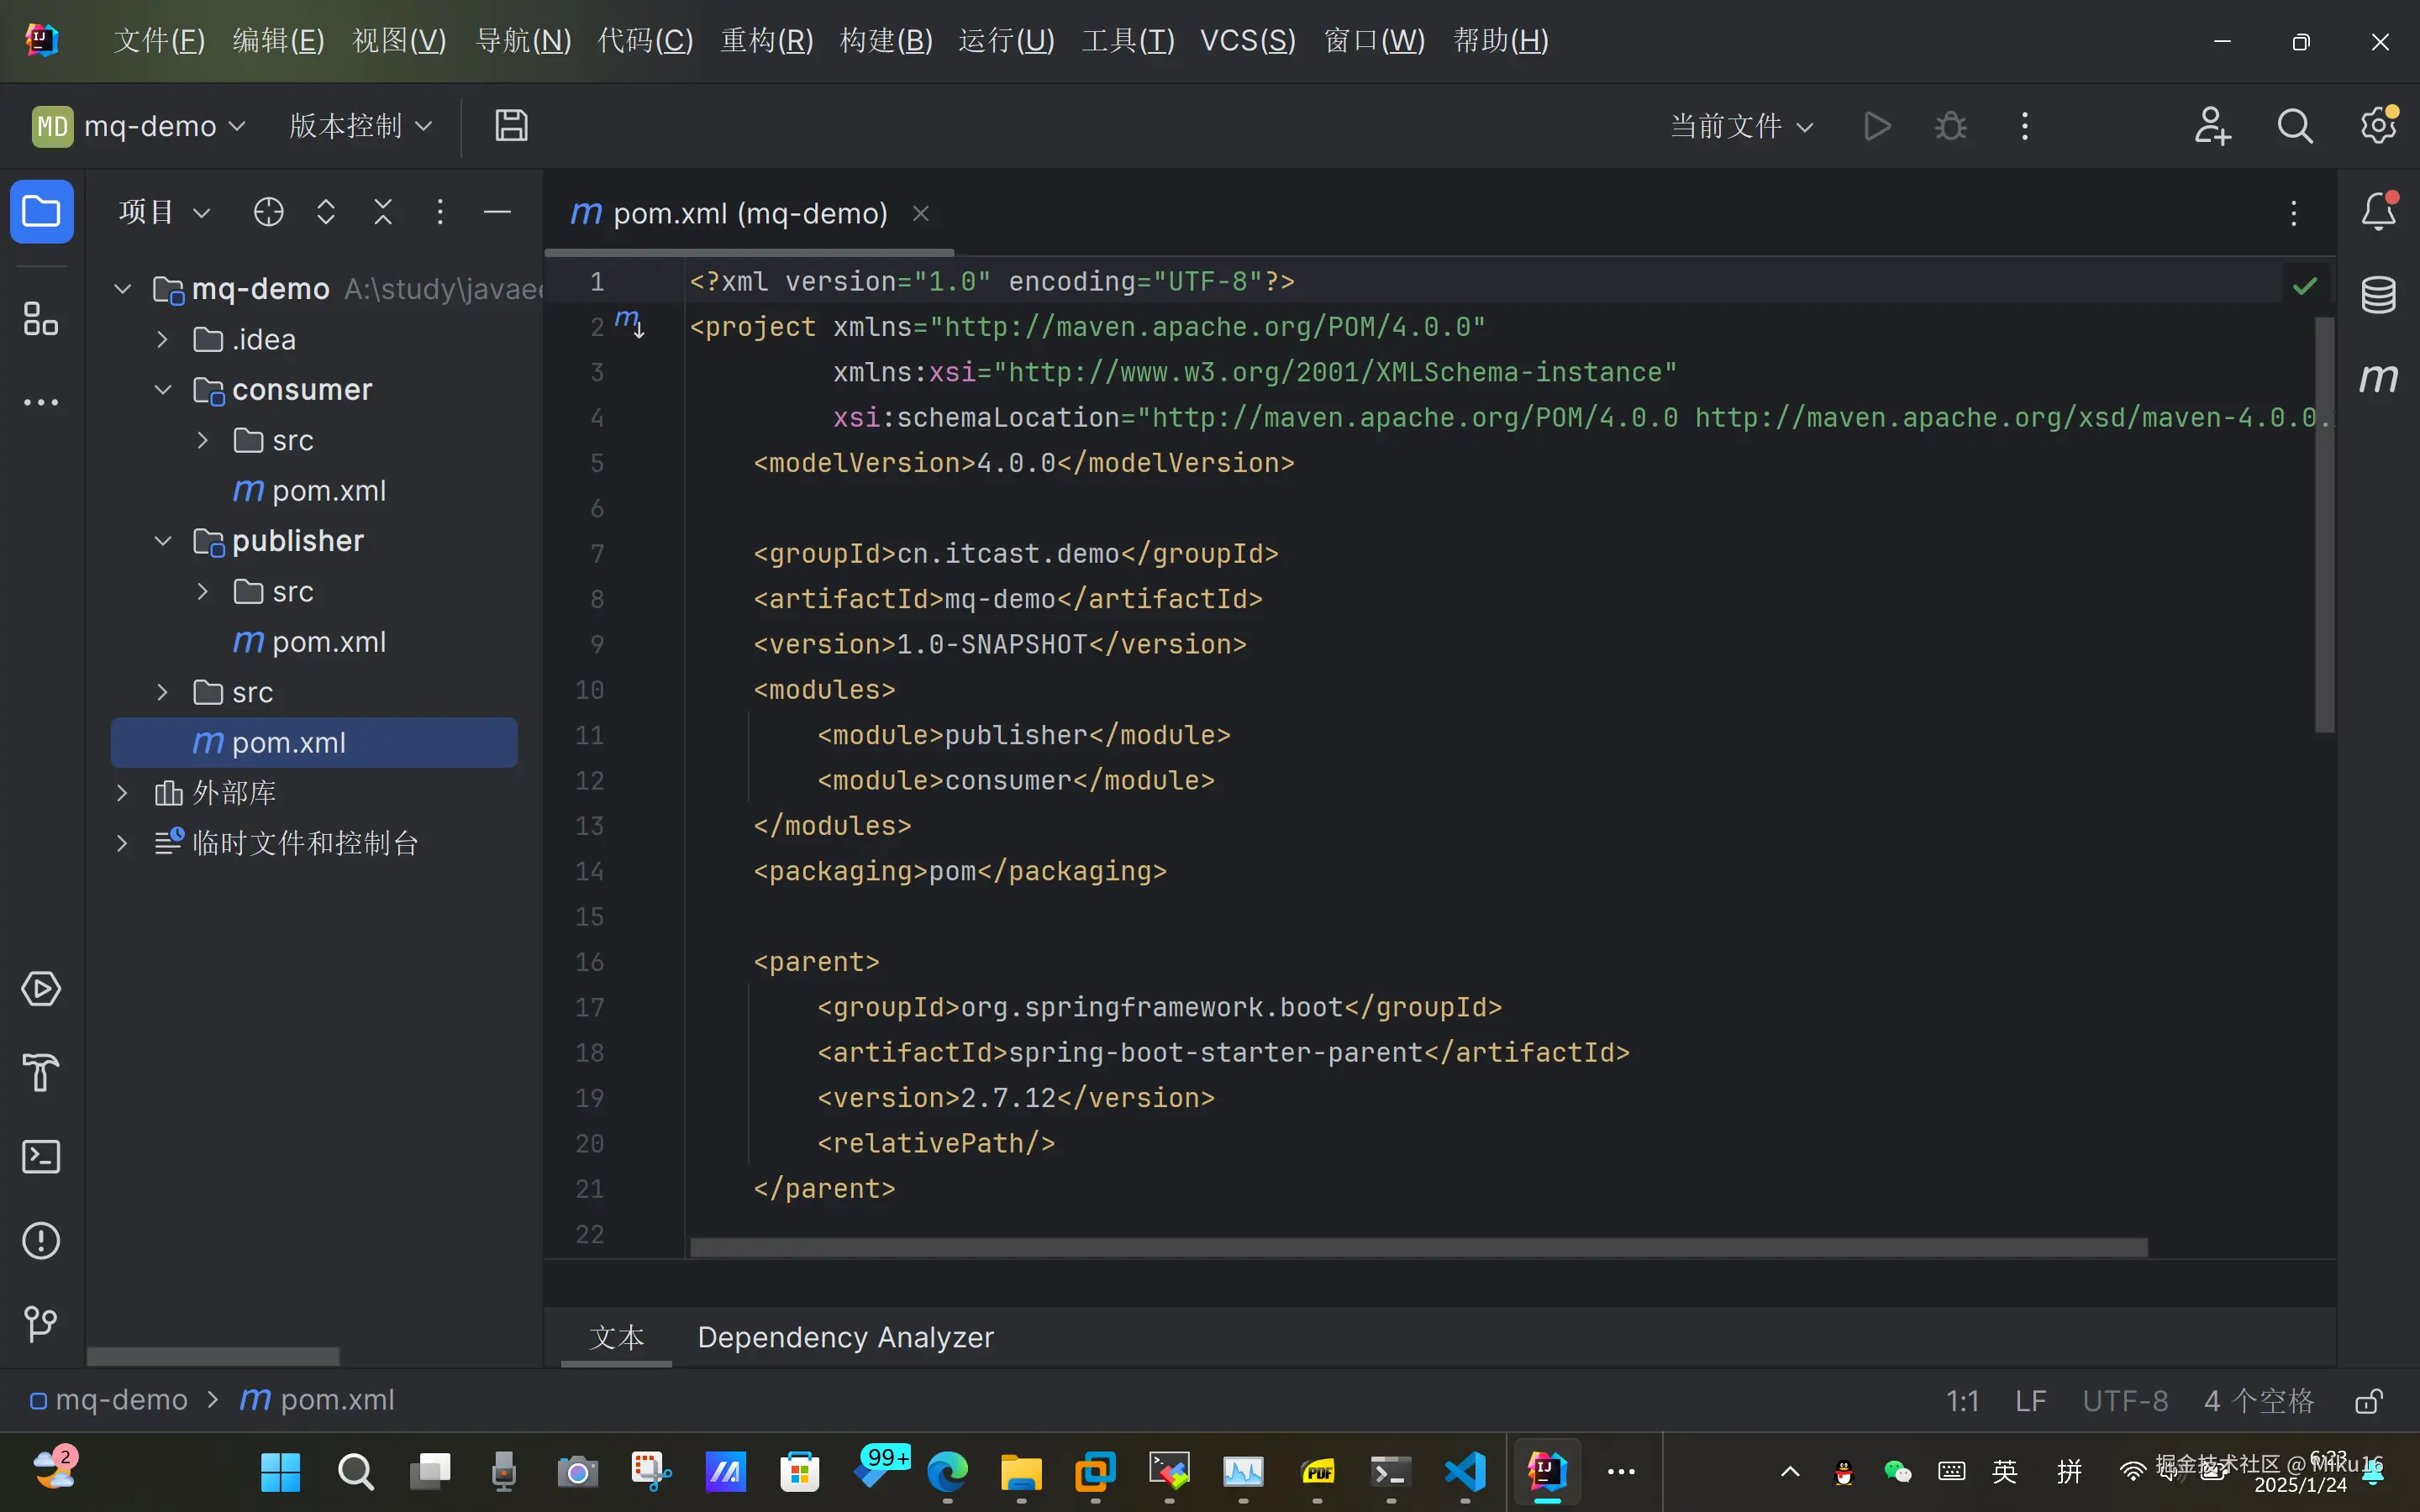Screen dimensions: 2420x1512
Task: Open the Database tool window
Action: pyautogui.click(x=2378, y=295)
